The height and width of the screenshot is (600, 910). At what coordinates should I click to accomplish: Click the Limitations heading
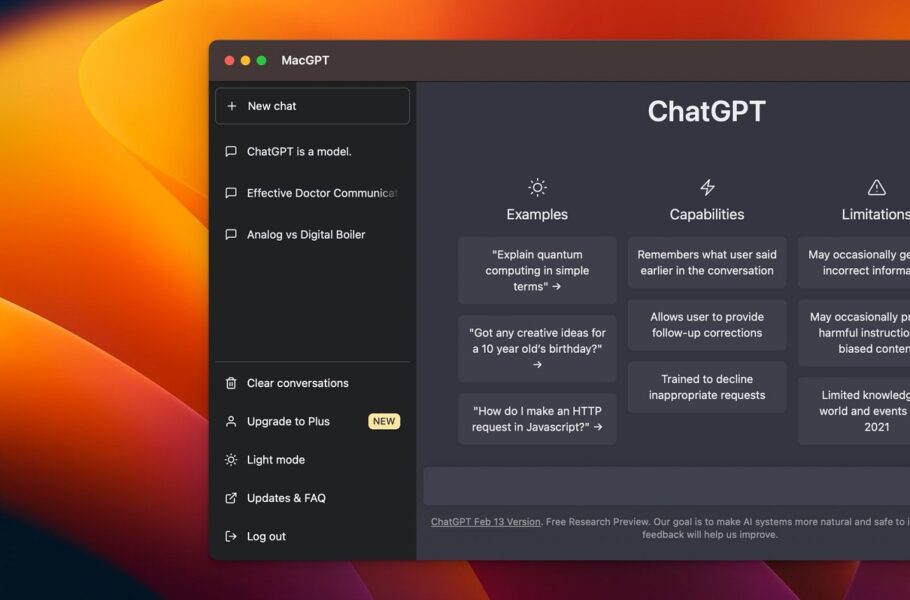pyautogui.click(x=876, y=214)
